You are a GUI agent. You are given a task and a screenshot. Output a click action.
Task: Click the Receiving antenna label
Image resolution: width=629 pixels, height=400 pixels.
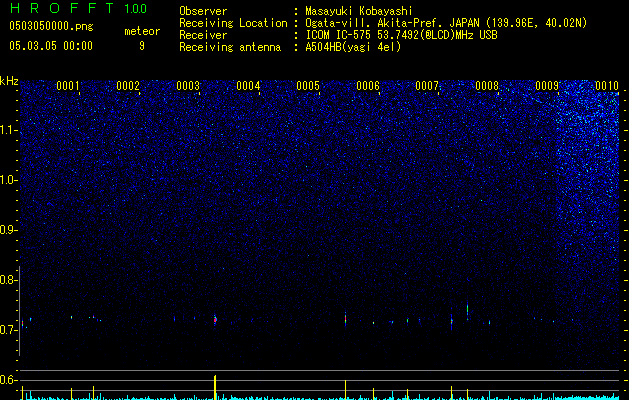click(230, 47)
